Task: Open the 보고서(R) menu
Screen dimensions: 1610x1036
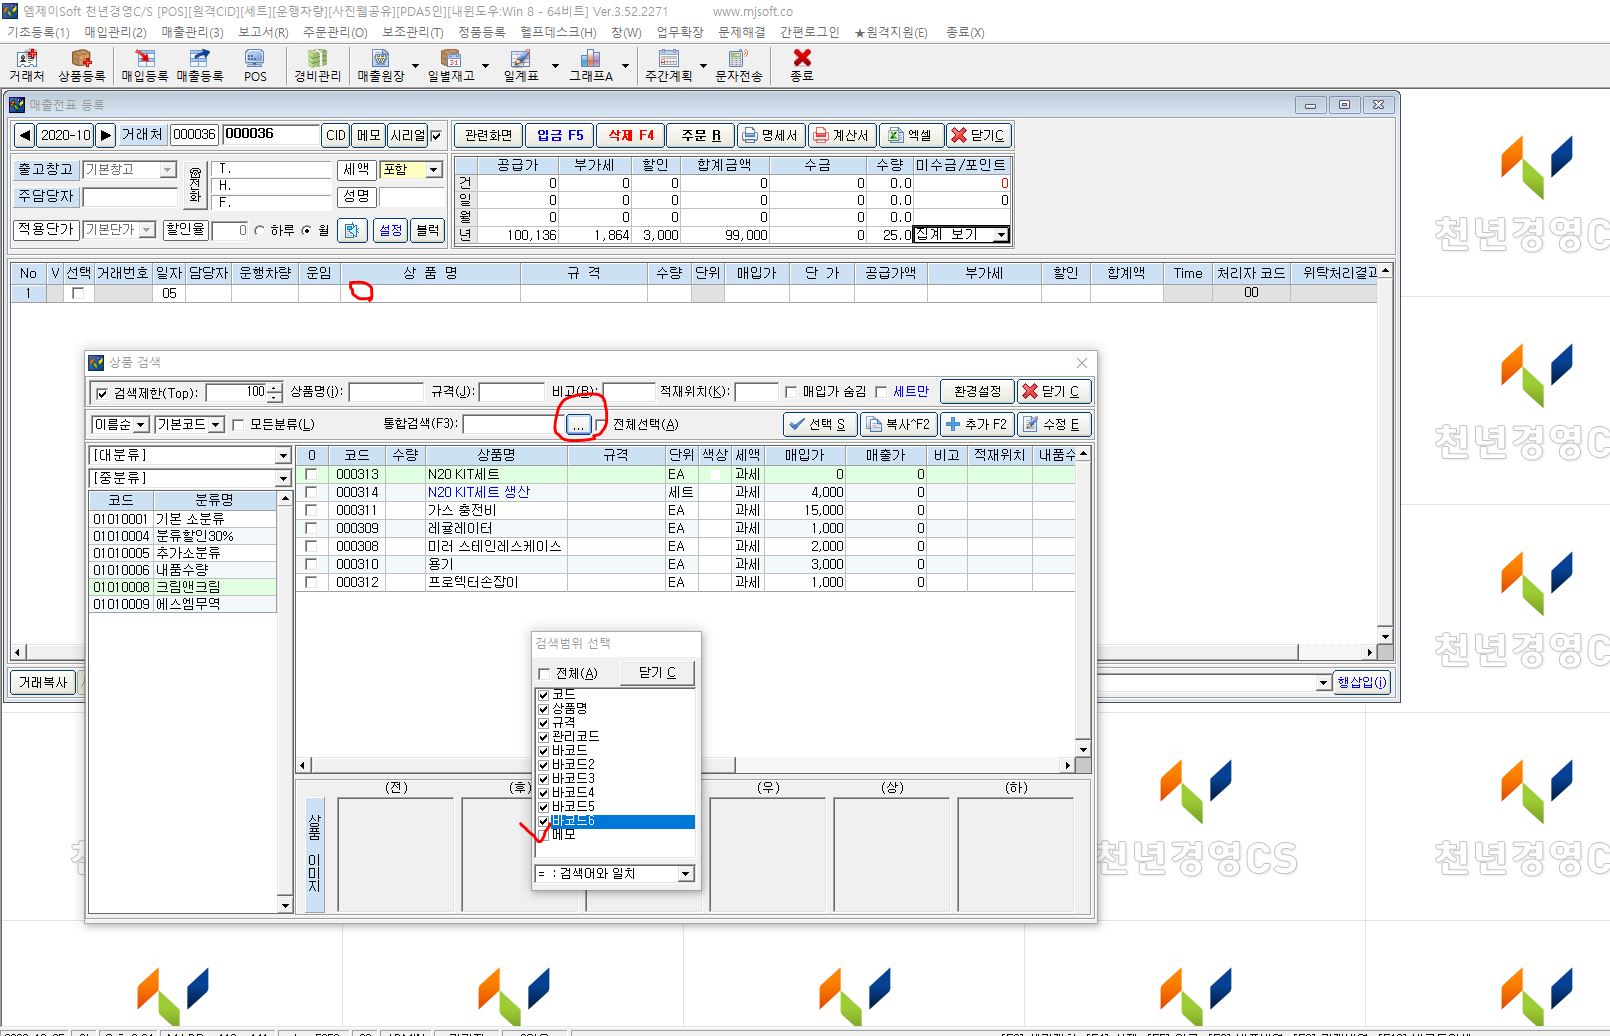Action: click(263, 32)
